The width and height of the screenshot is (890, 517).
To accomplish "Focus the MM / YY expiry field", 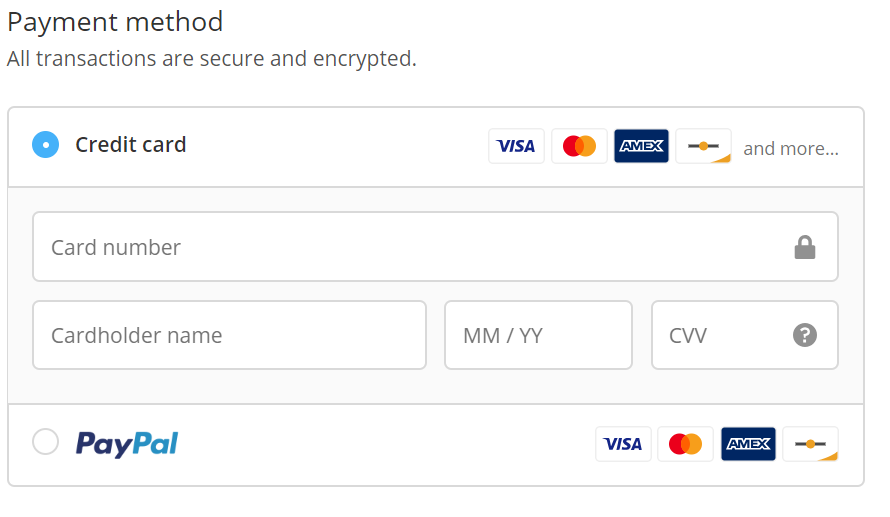I will click(538, 335).
